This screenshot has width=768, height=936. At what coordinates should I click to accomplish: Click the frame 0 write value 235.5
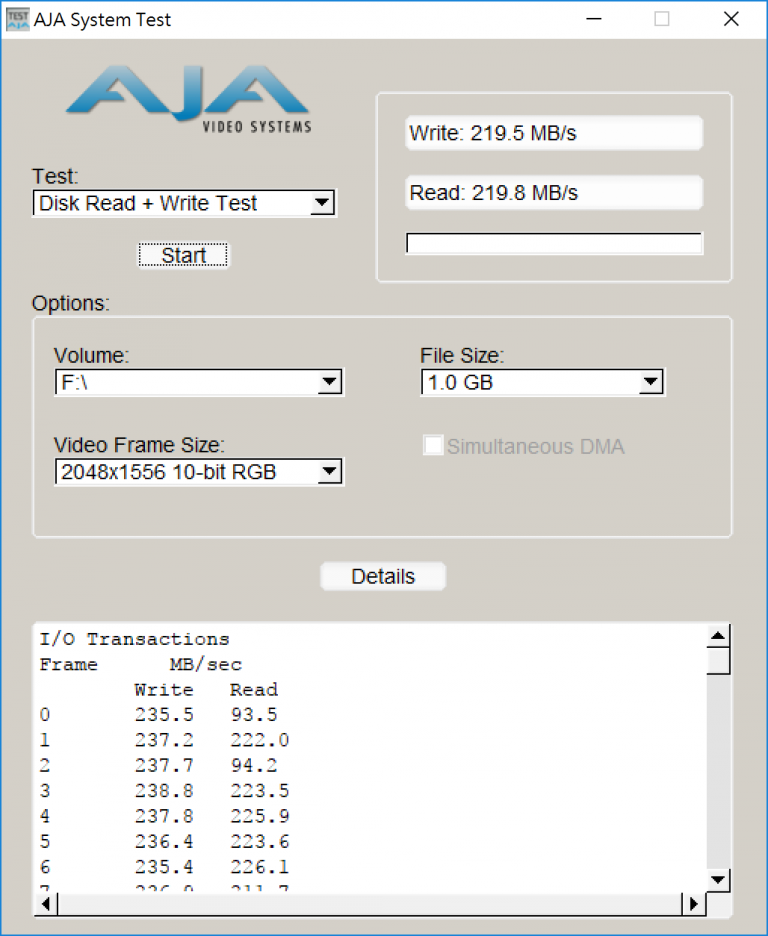click(x=164, y=715)
